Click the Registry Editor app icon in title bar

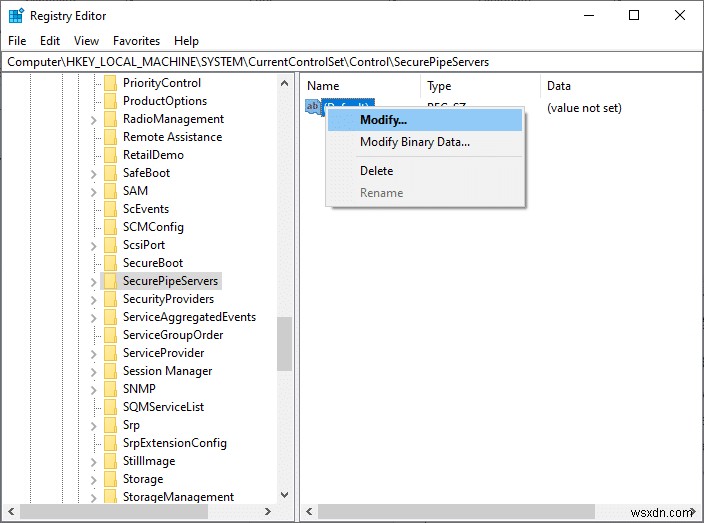tap(16, 16)
